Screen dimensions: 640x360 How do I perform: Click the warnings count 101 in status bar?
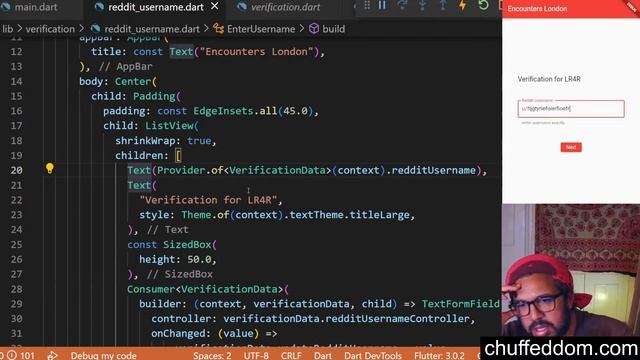(22, 355)
